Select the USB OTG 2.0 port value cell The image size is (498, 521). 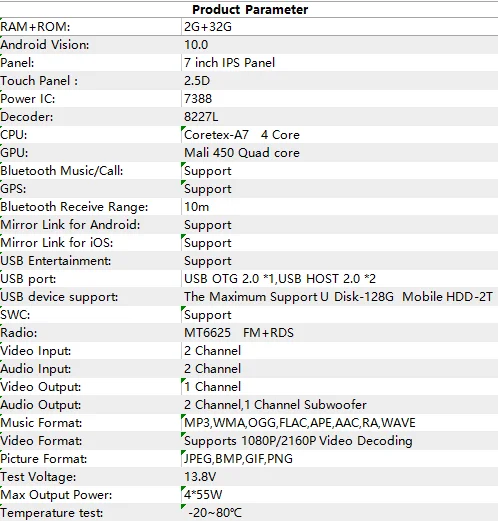click(x=340, y=279)
